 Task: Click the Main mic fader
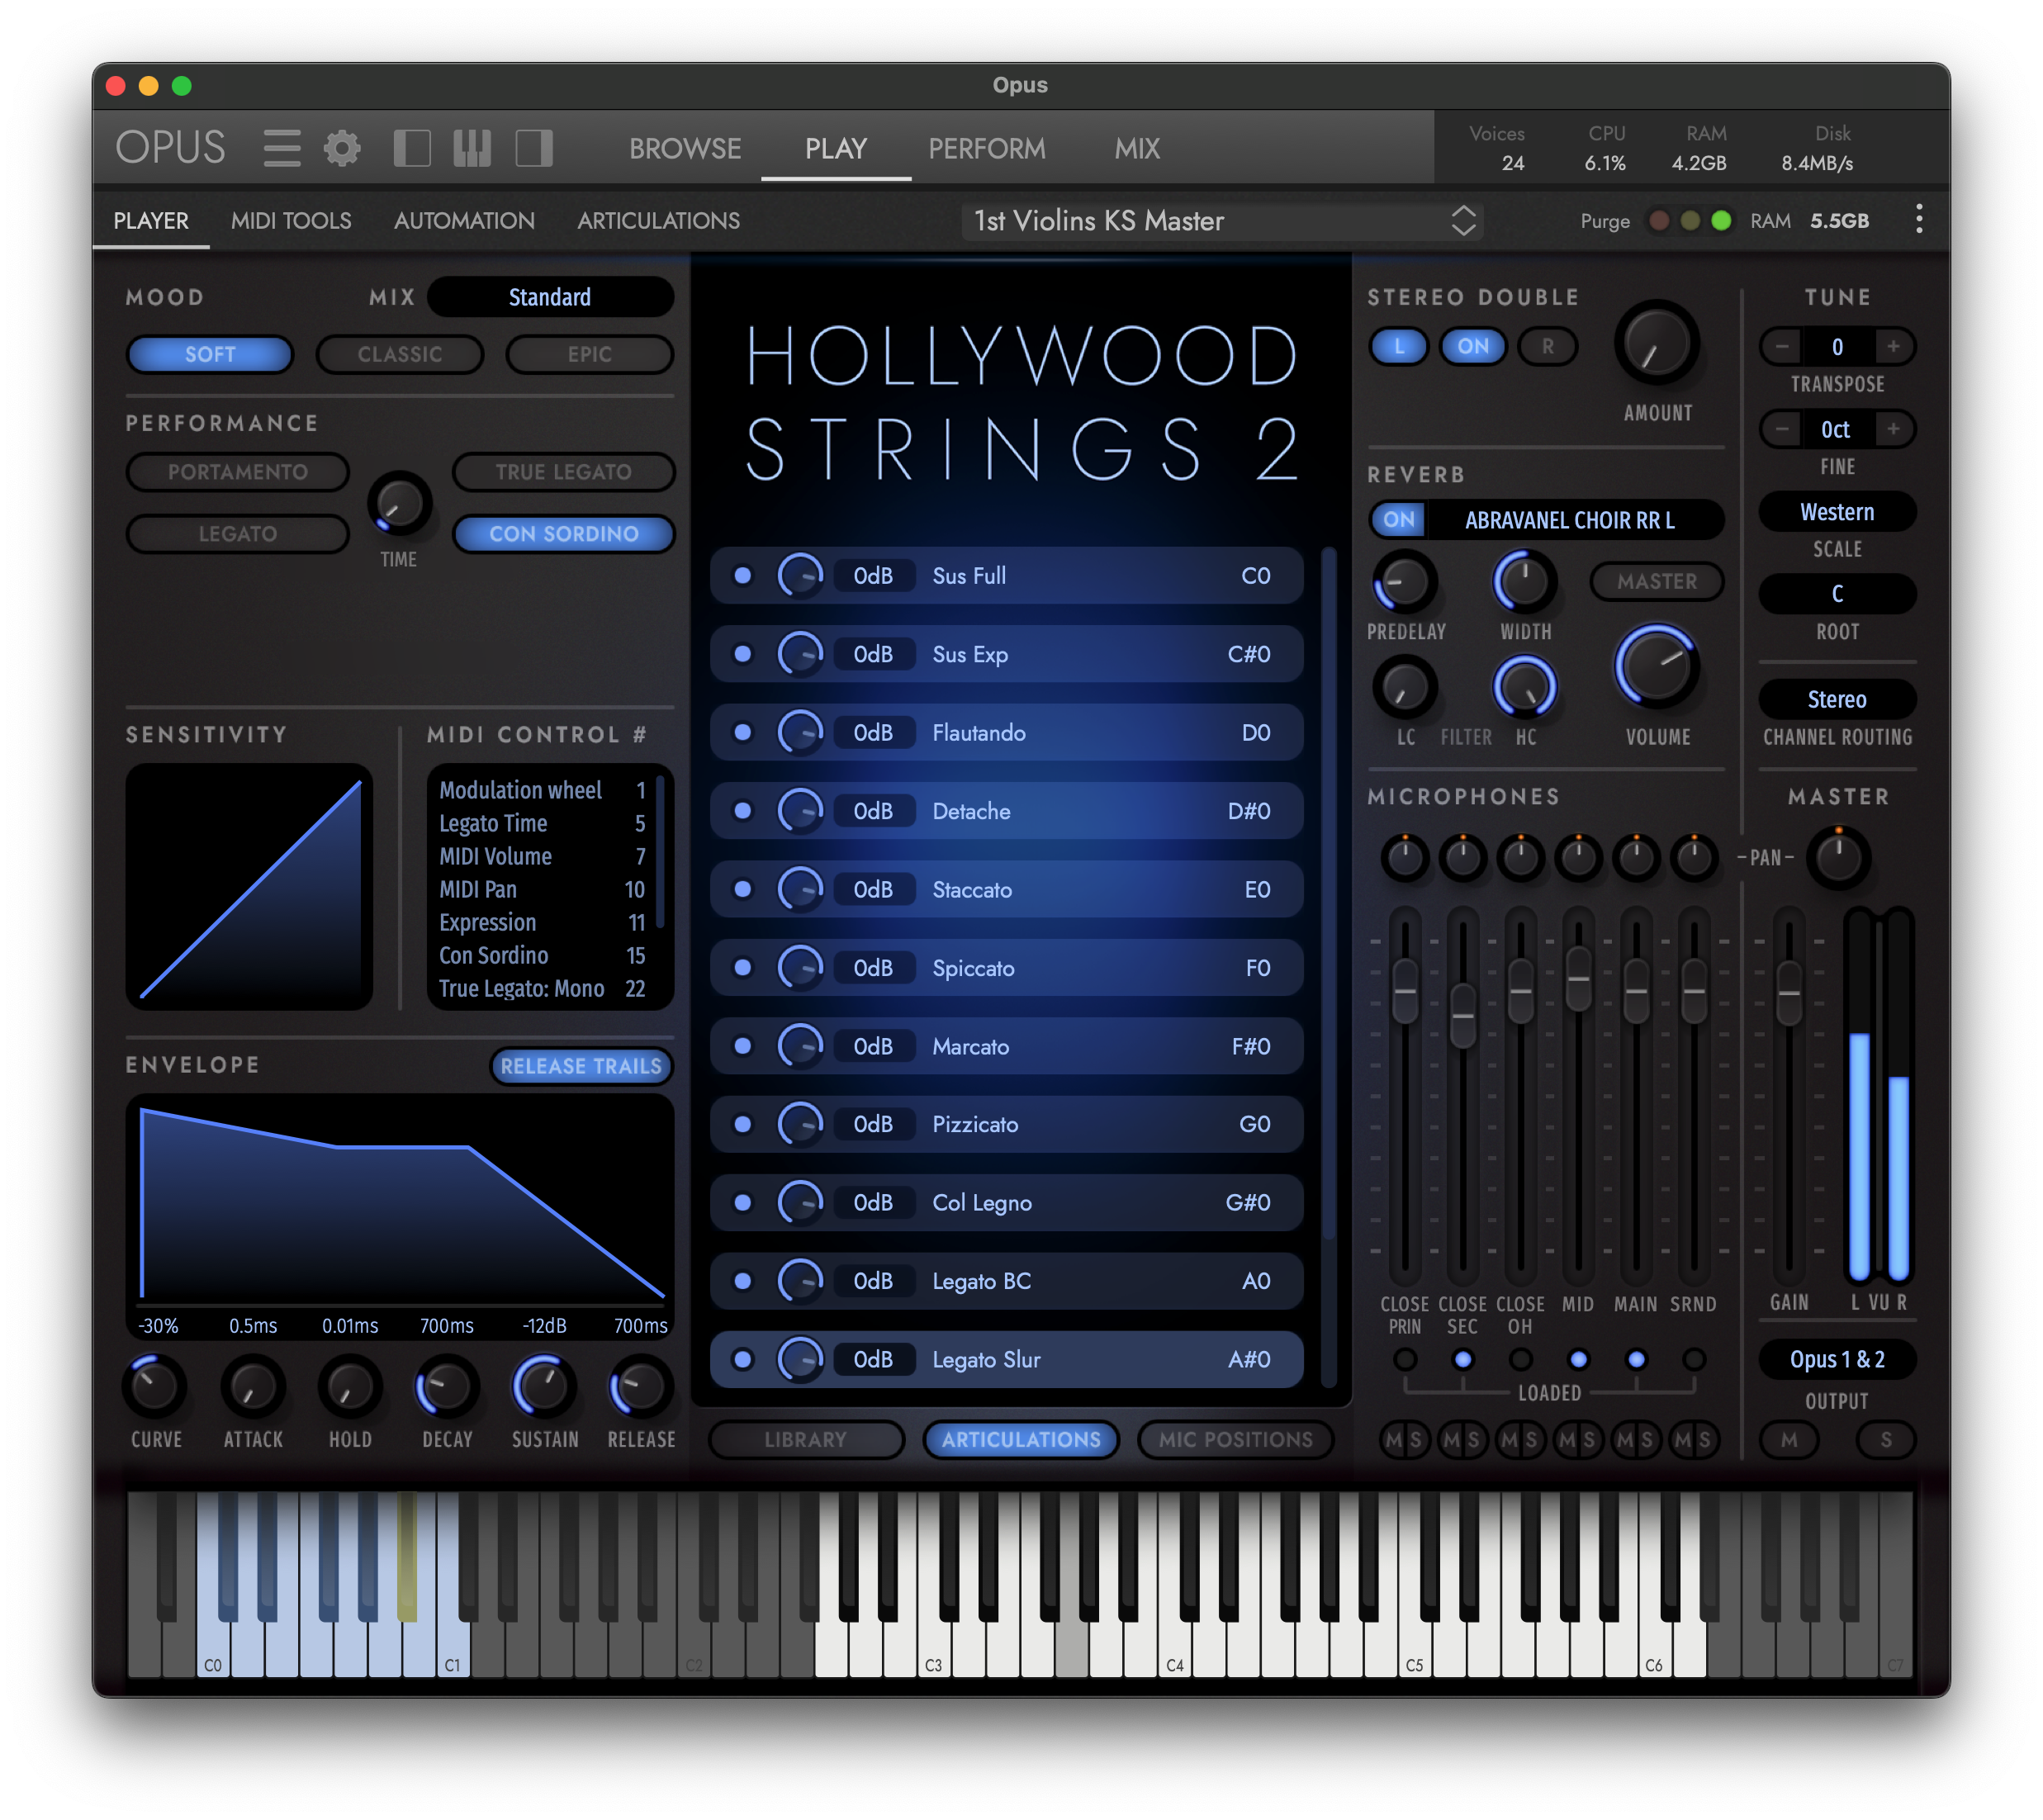pos(1636,990)
